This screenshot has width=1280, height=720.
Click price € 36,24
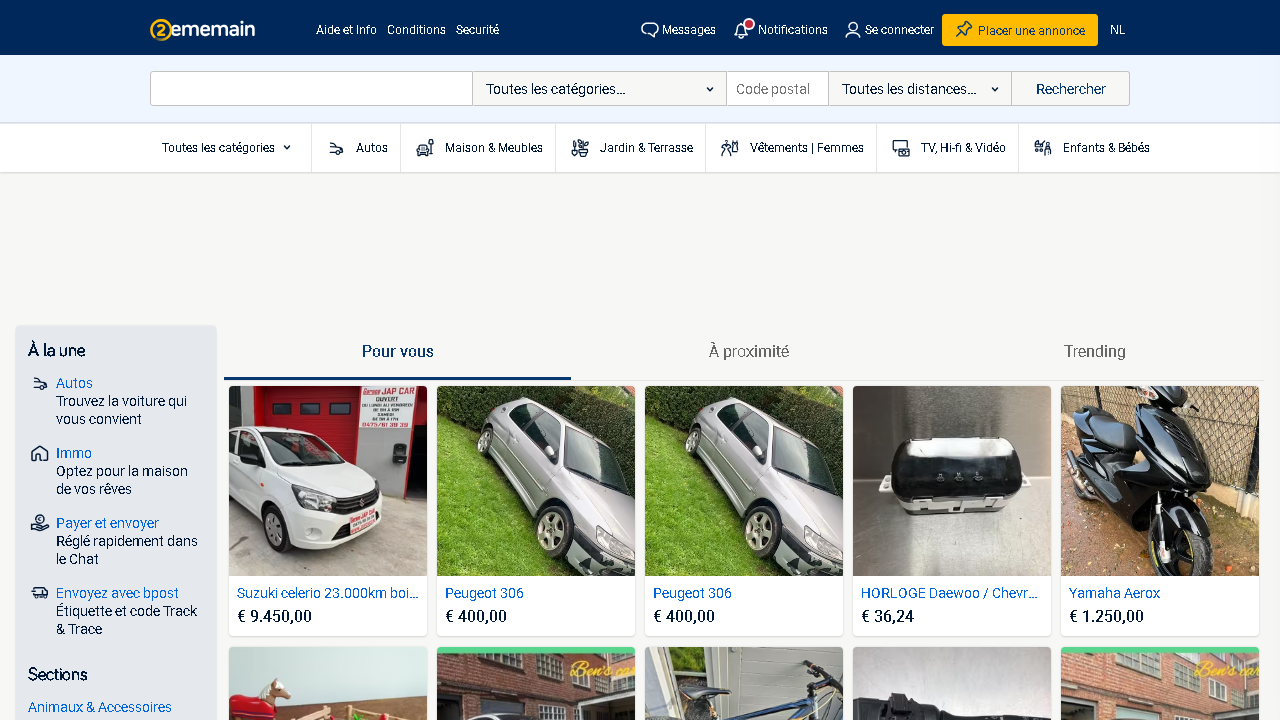coord(887,616)
